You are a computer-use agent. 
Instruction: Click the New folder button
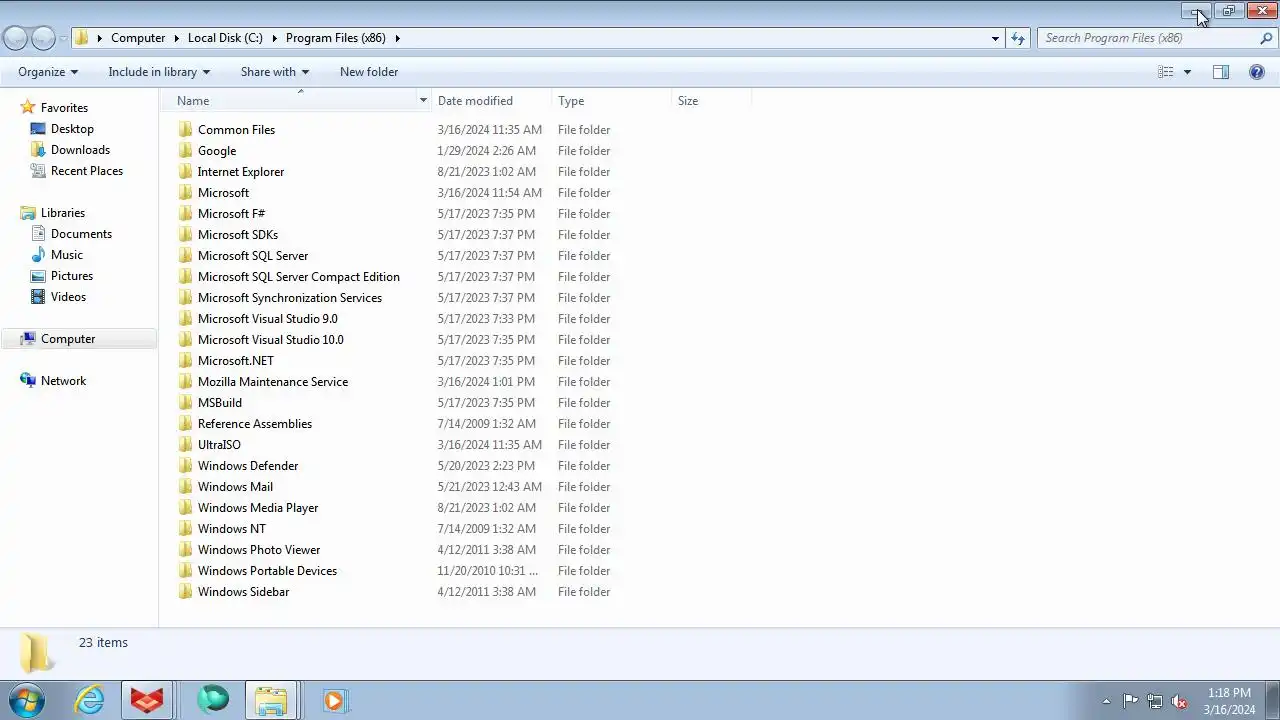click(369, 72)
